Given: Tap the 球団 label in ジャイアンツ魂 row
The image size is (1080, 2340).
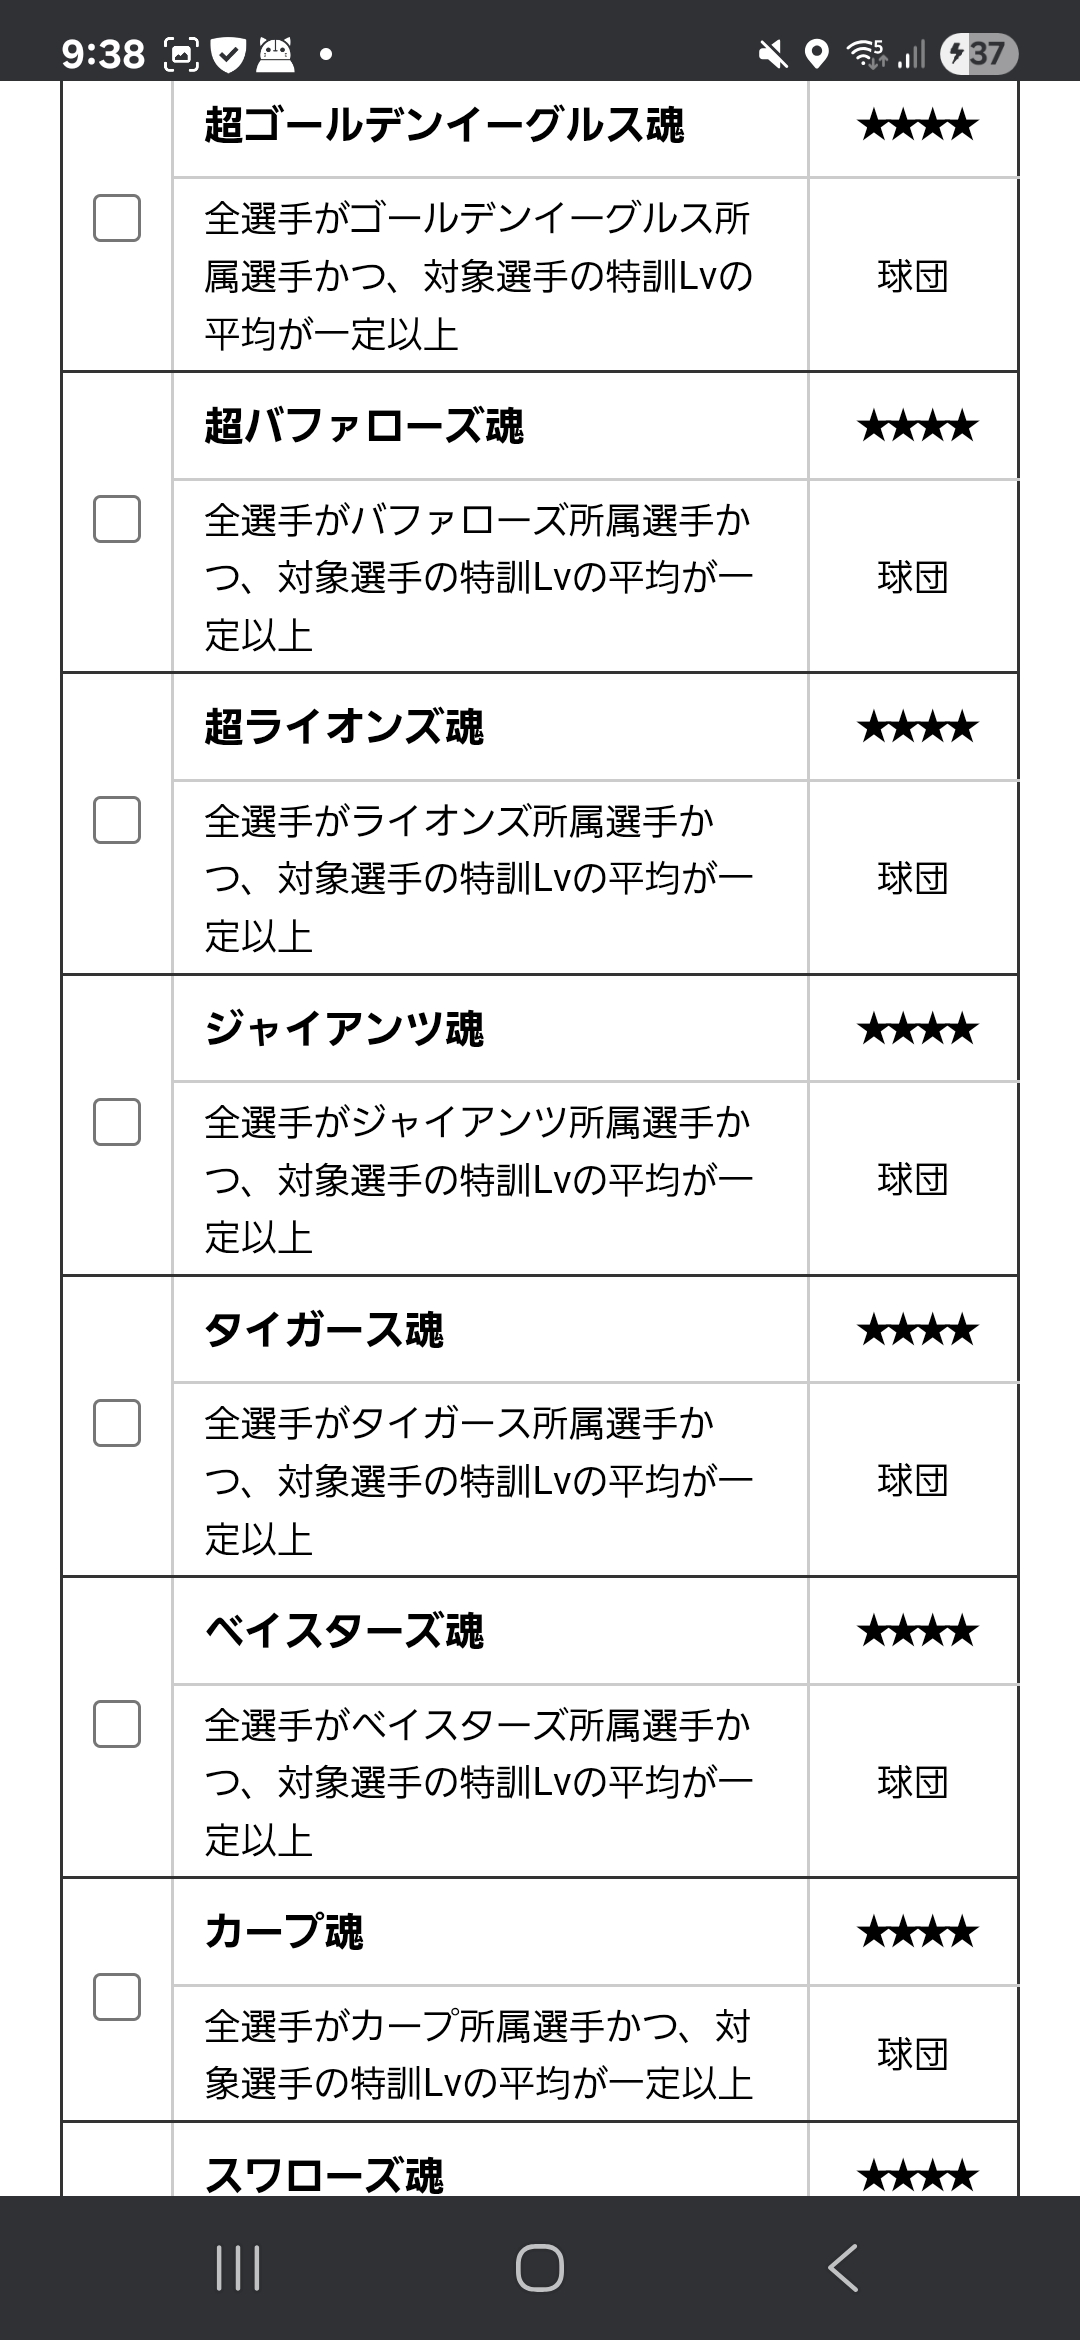Looking at the screenshot, I should coord(912,1179).
